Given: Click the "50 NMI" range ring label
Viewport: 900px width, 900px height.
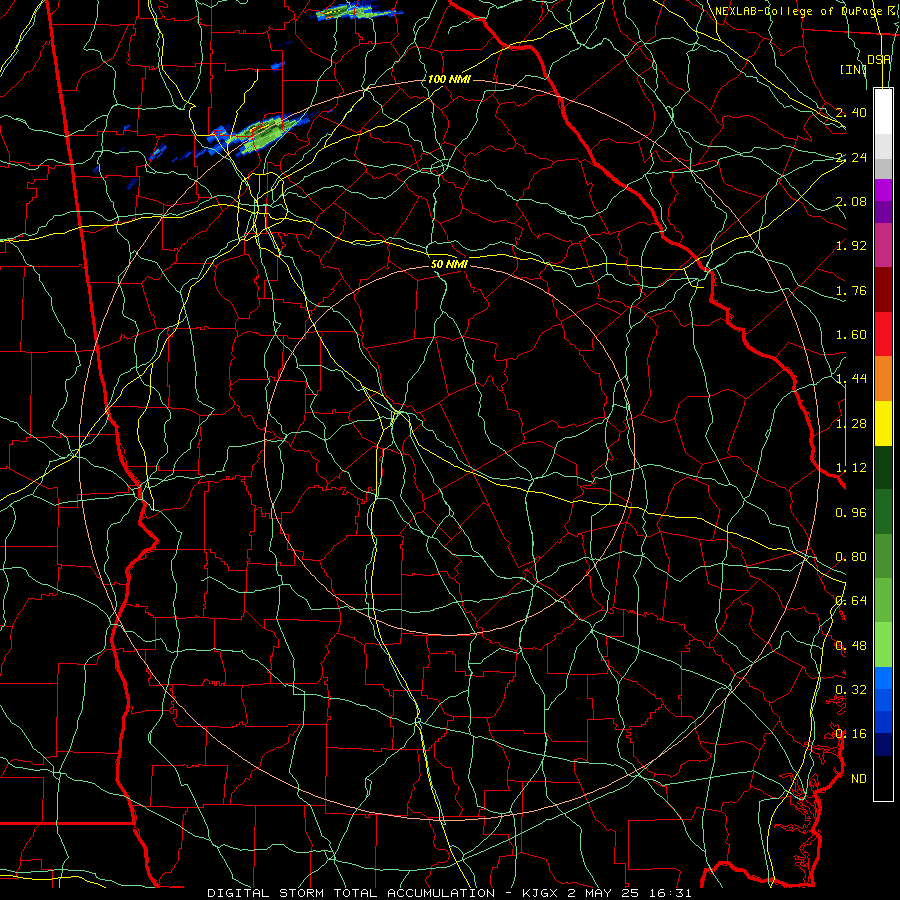Looking at the screenshot, I should coord(449,264).
